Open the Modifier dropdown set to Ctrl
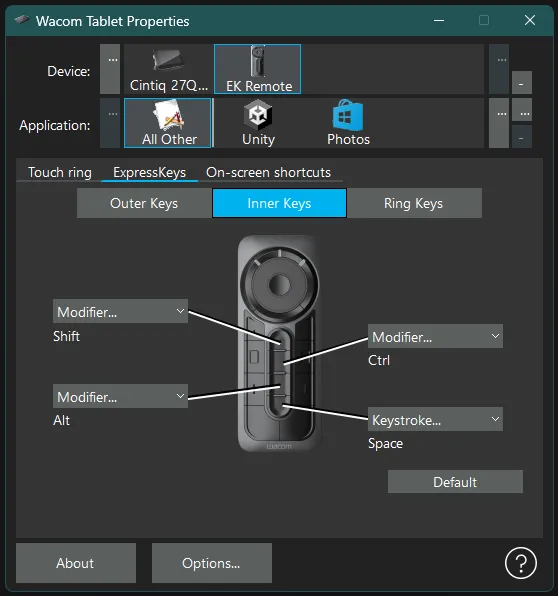558x596 pixels. pyautogui.click(x=435, y=336)
